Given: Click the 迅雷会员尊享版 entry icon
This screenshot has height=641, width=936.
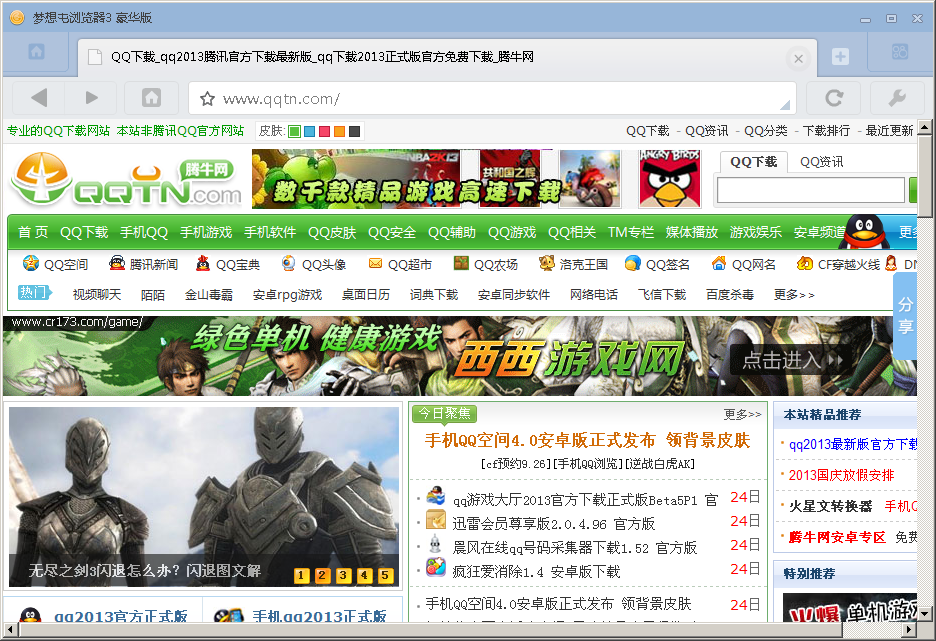Looking at the screenshot, I should 436,520.
